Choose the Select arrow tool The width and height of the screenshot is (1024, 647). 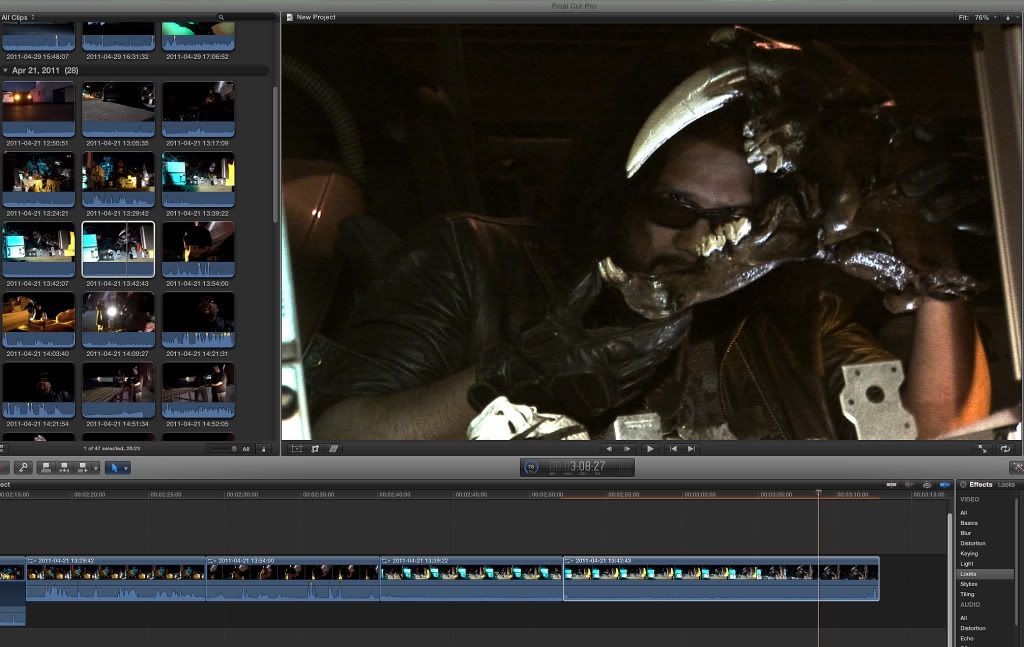(x=114, y=467)
